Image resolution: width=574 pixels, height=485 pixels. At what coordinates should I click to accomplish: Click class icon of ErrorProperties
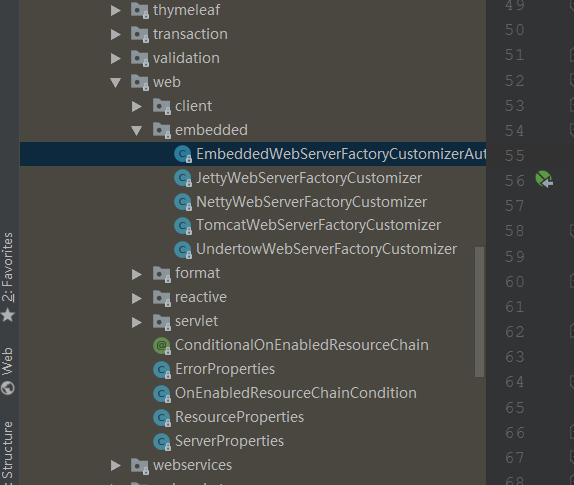pyautogui.click(x=161, y=370)
